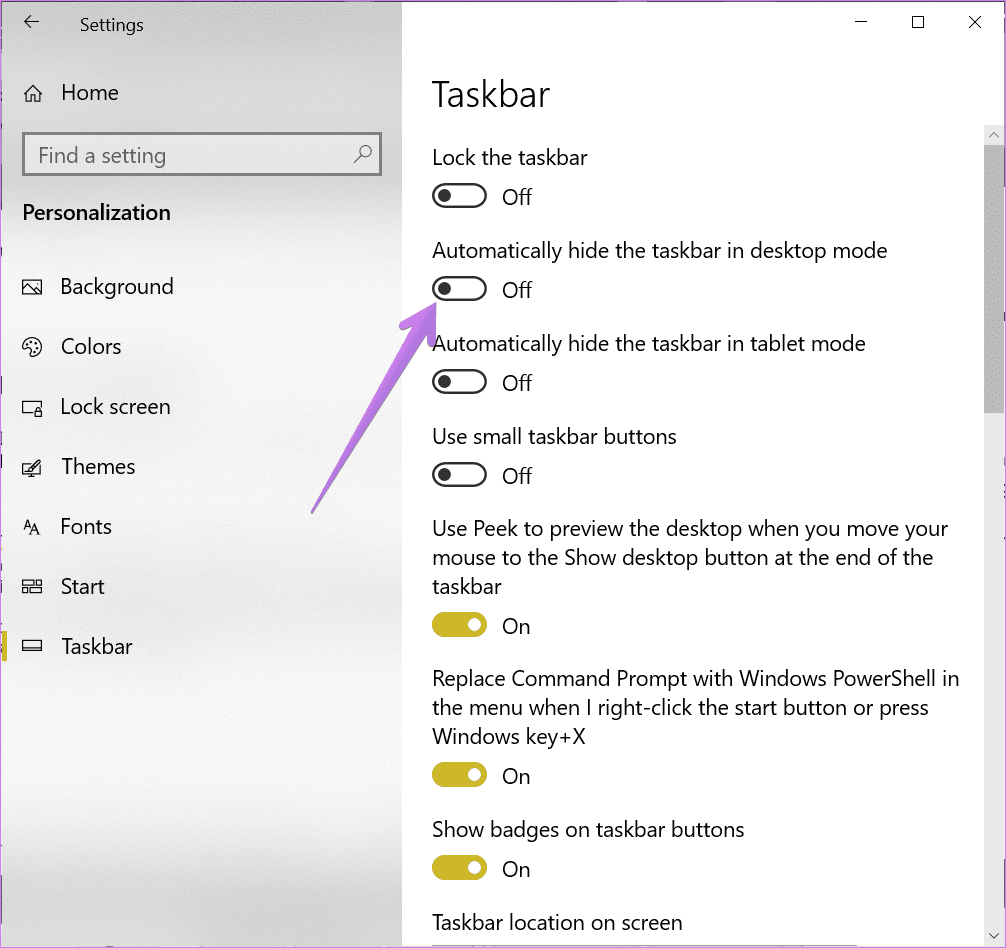Open Themes settings
Image resolution: width=1006 pixels, height=948 pixels.
[x=98, y=467]
